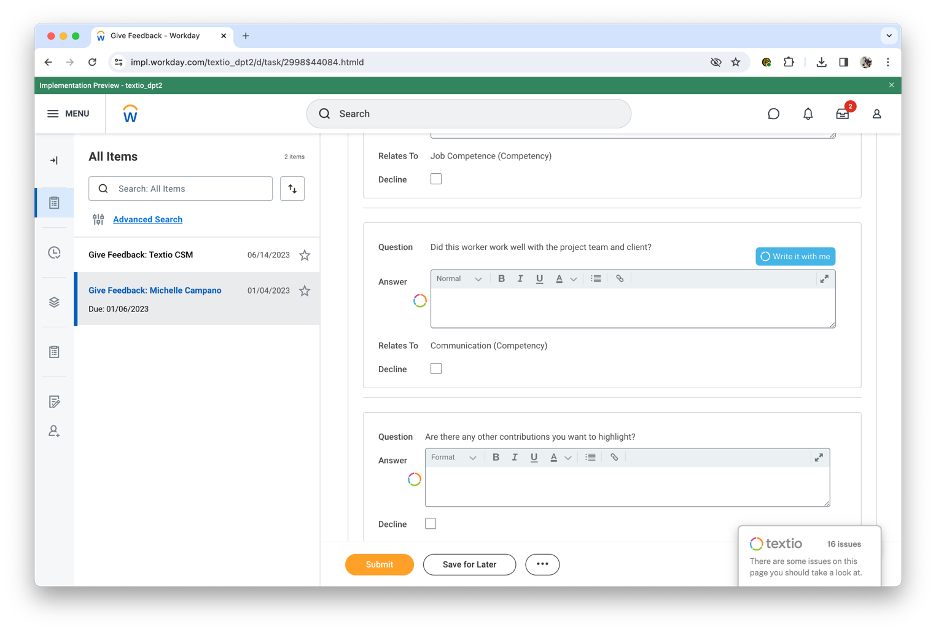Open the Format dropdown in bottom editor
936x632 pixels.
[452, 456]
